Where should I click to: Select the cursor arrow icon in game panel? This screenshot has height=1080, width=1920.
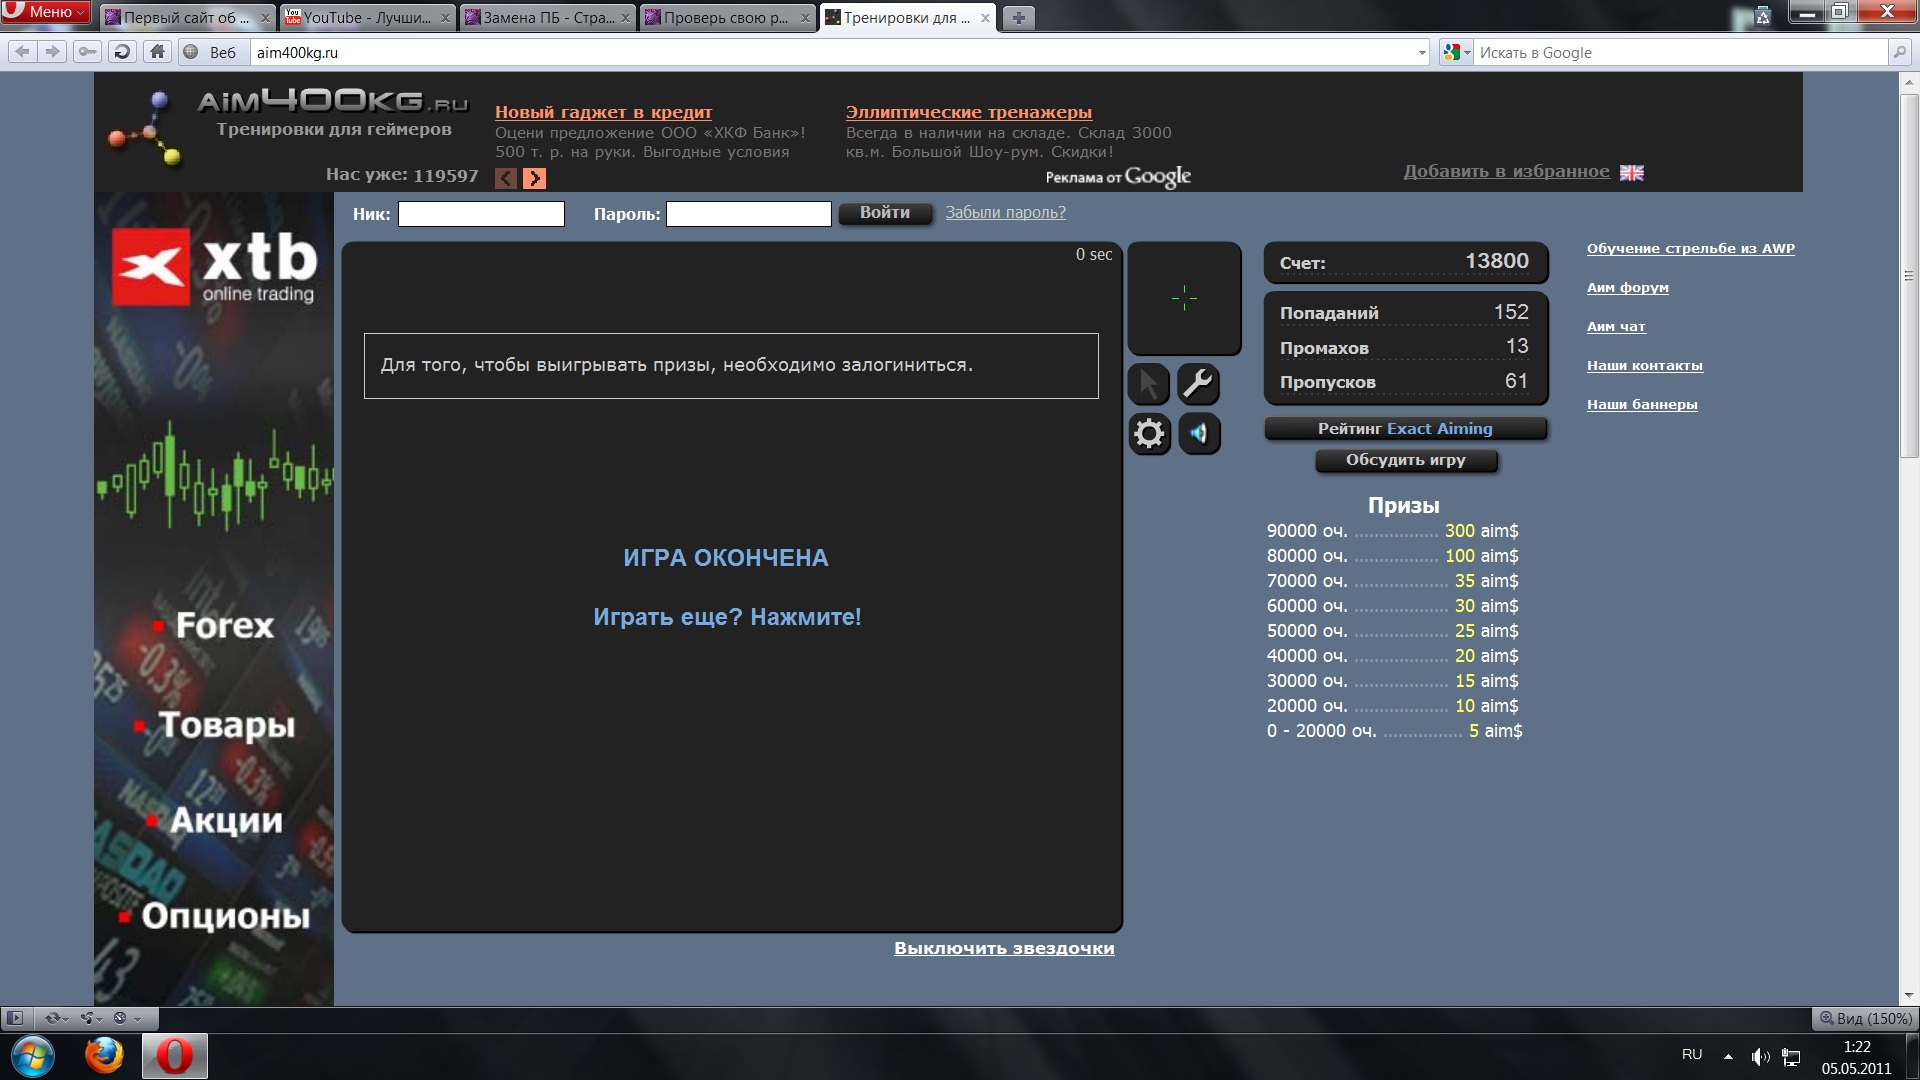coord(1149,384)
